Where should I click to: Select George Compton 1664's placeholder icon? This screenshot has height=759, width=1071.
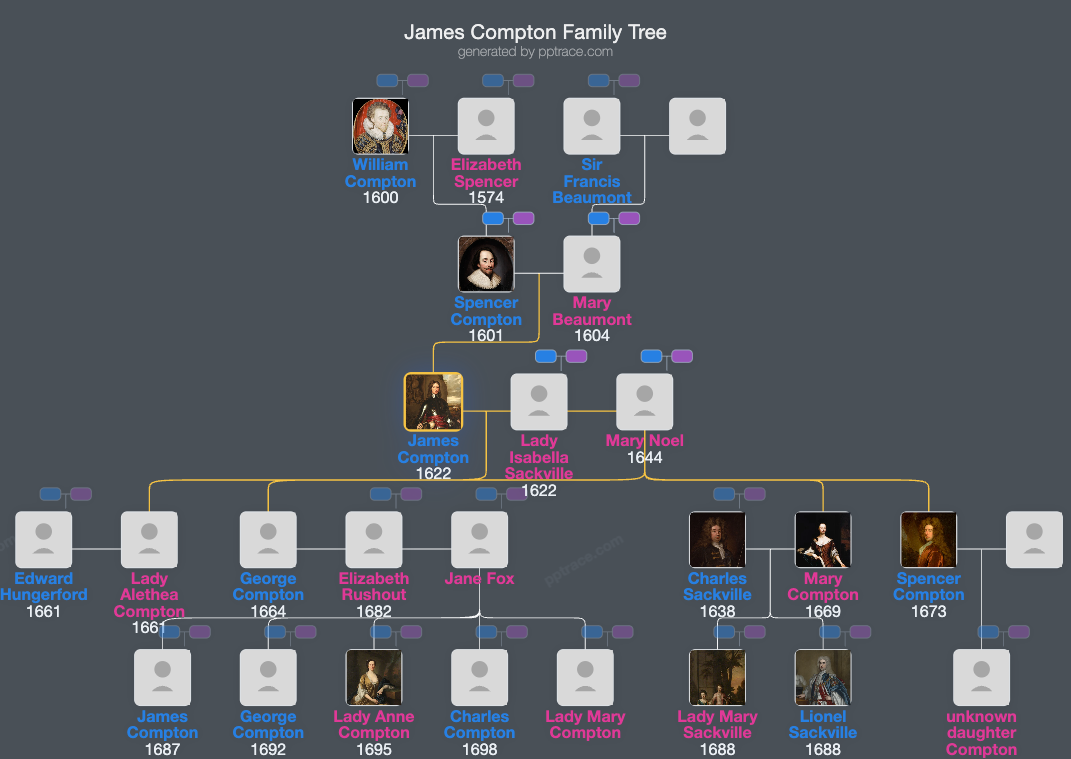pos(268,538)
